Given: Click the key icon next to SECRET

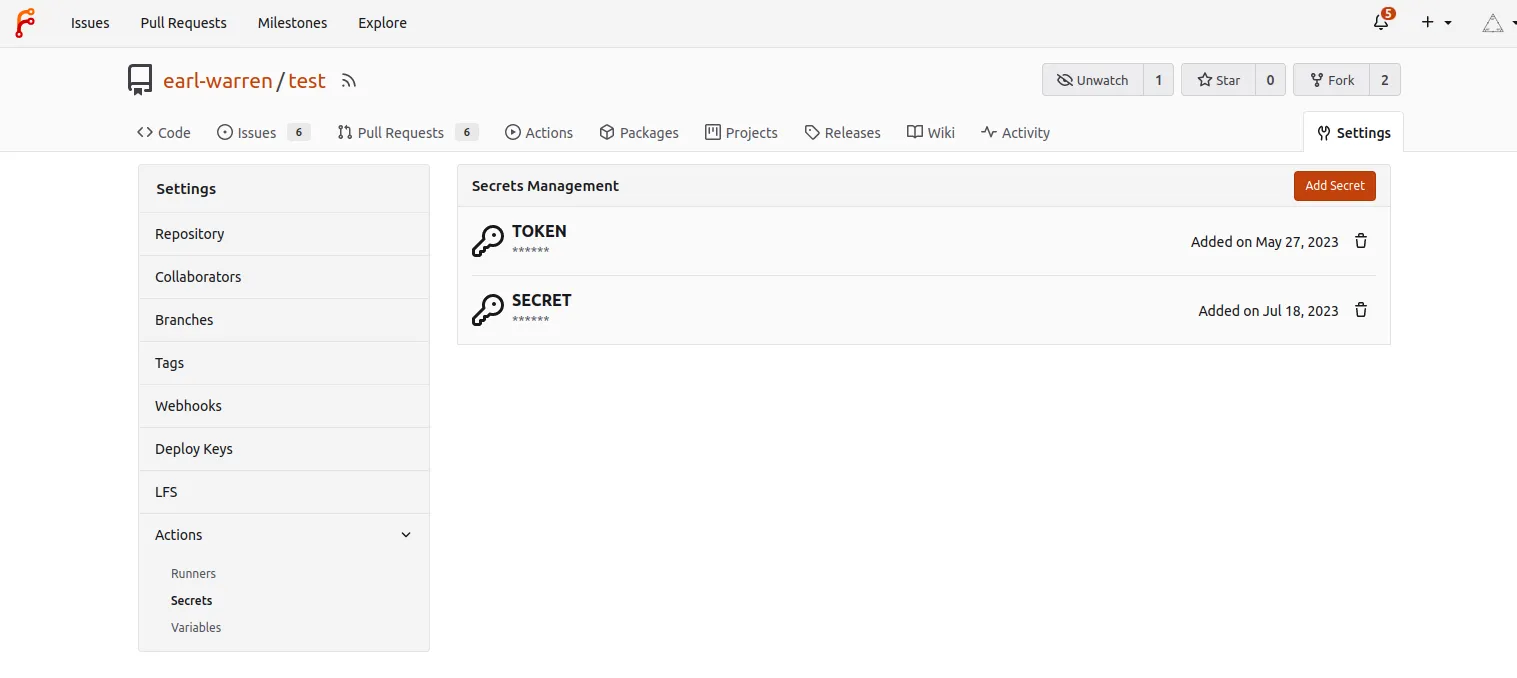Looking at the screenshot, I should click(487, 310).
